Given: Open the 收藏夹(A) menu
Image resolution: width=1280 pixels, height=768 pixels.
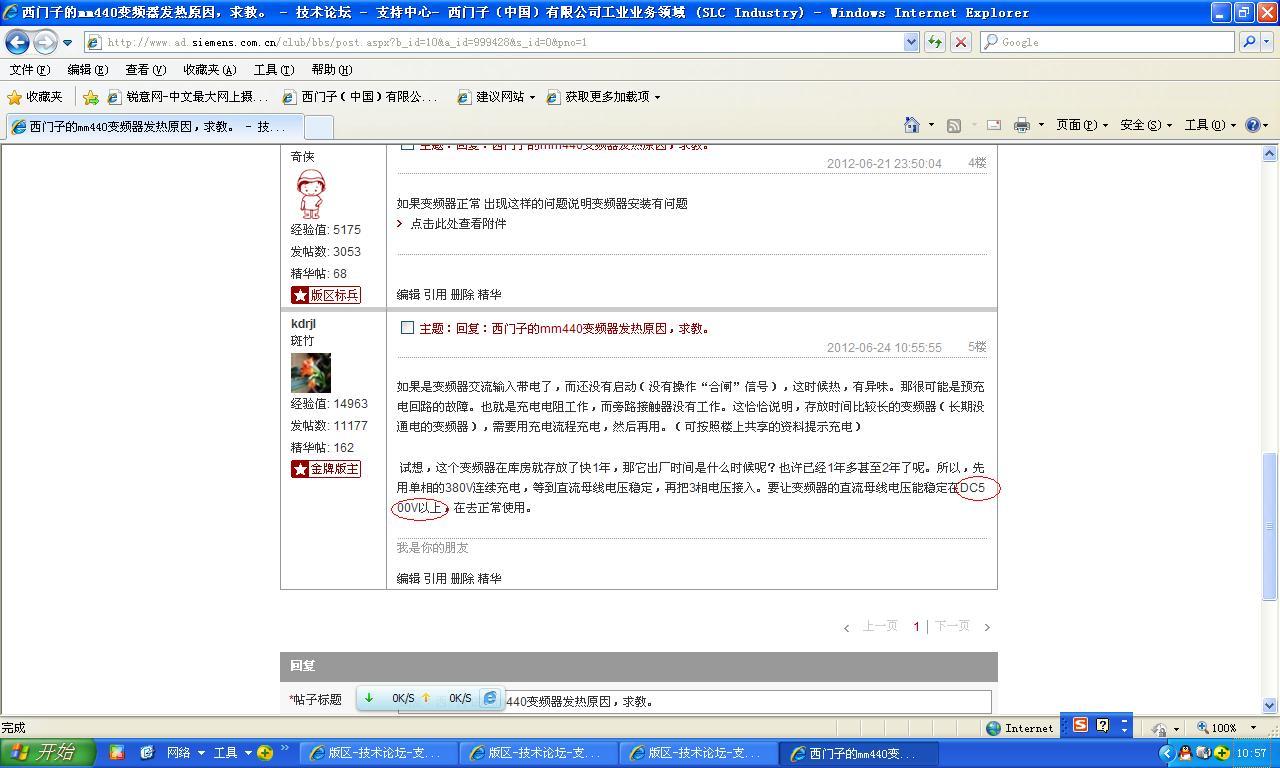Looking at the screenshot, I should (209, 70).
